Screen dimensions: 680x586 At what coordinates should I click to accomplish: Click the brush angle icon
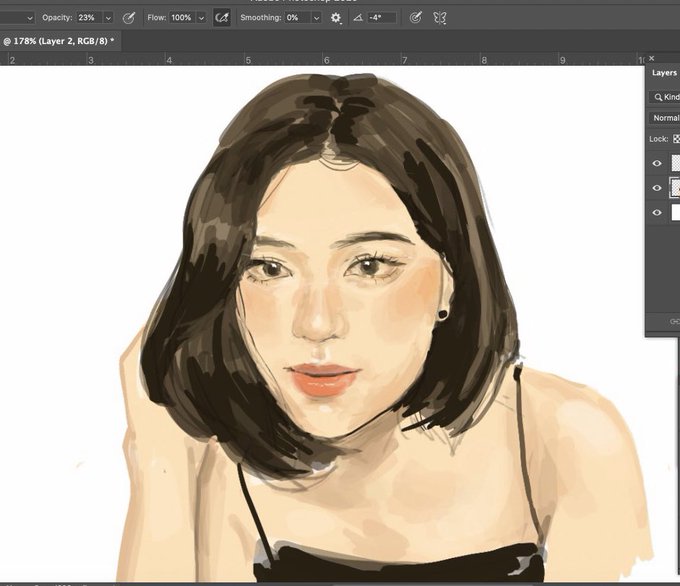357,18
